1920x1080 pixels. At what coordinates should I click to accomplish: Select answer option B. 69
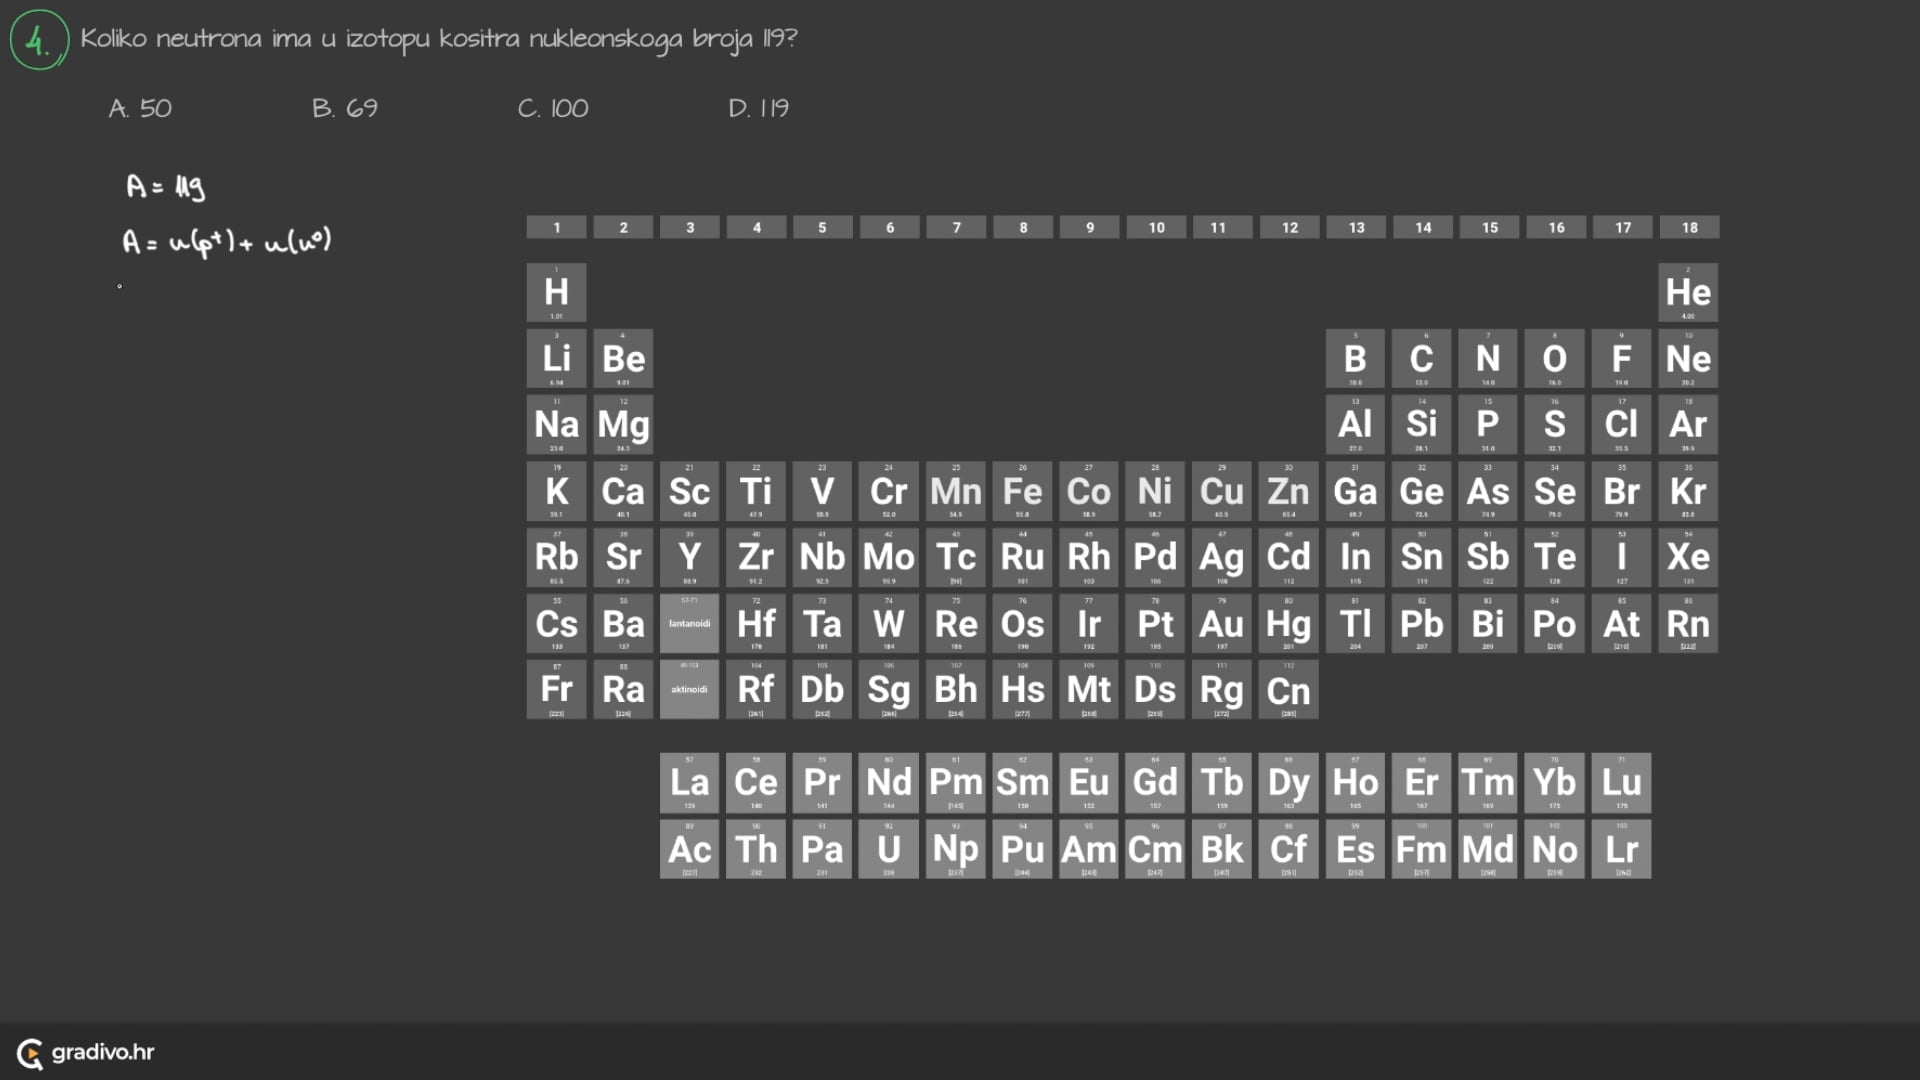tap(345, 108)
